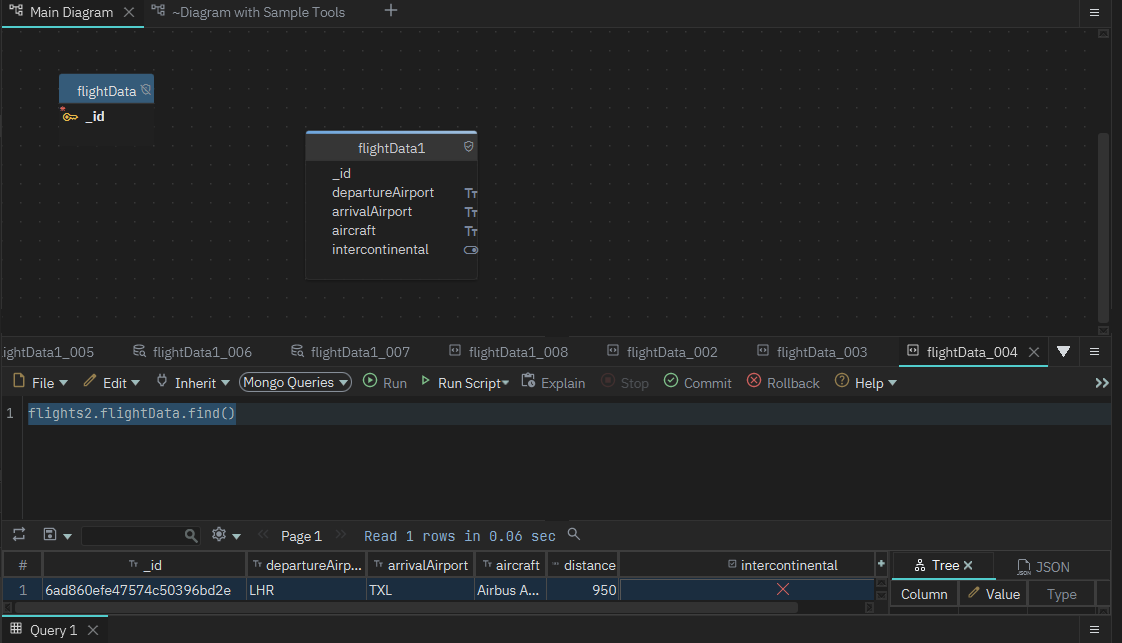The width and height of the screenshot is (1122, 643).
Task: Click the icon beside the flightData title
Action: 146,89
